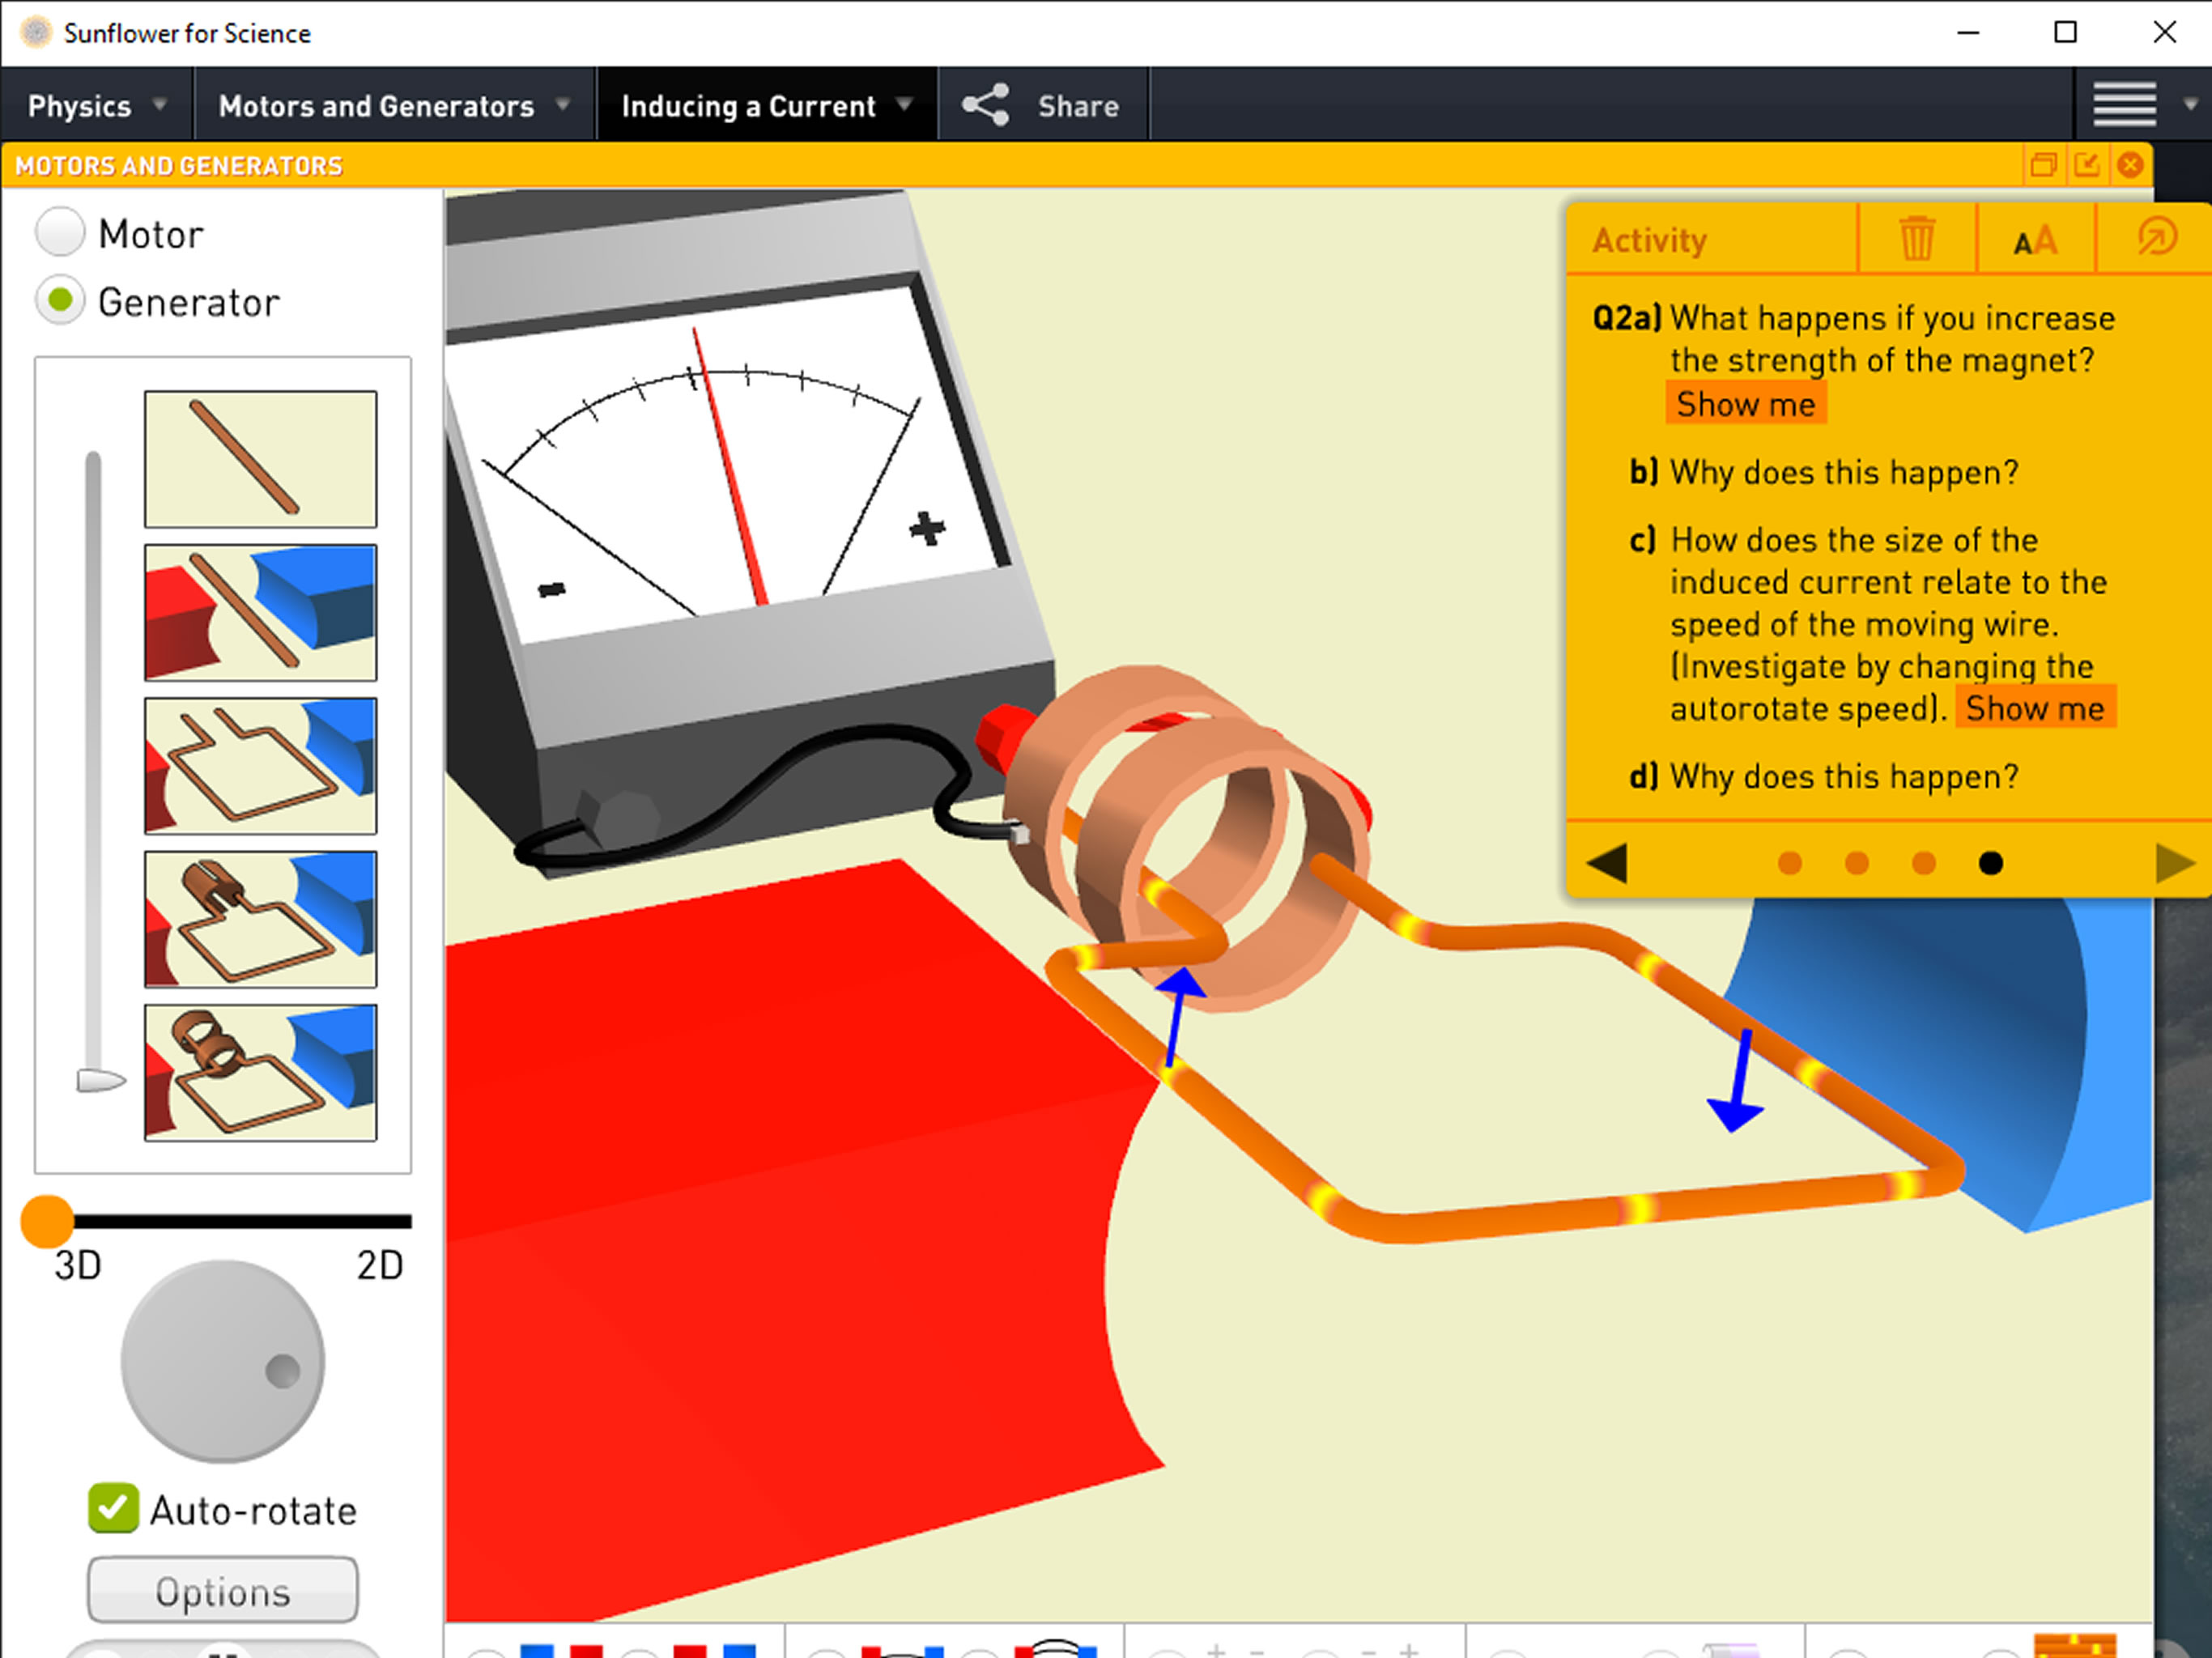Viewport: 2212px width, 1658px height.
Task: Open the Motors and Generators dropdown
Action: click(394, 105)
